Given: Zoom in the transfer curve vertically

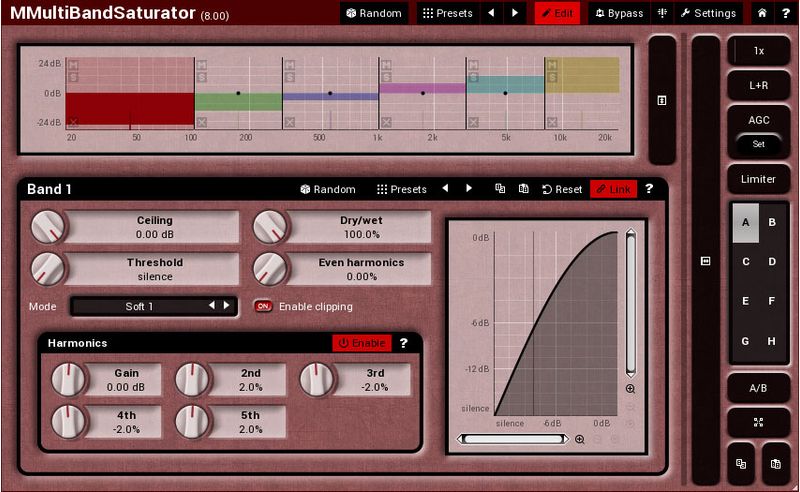Looking at the screenshot, I should [631, 389].
